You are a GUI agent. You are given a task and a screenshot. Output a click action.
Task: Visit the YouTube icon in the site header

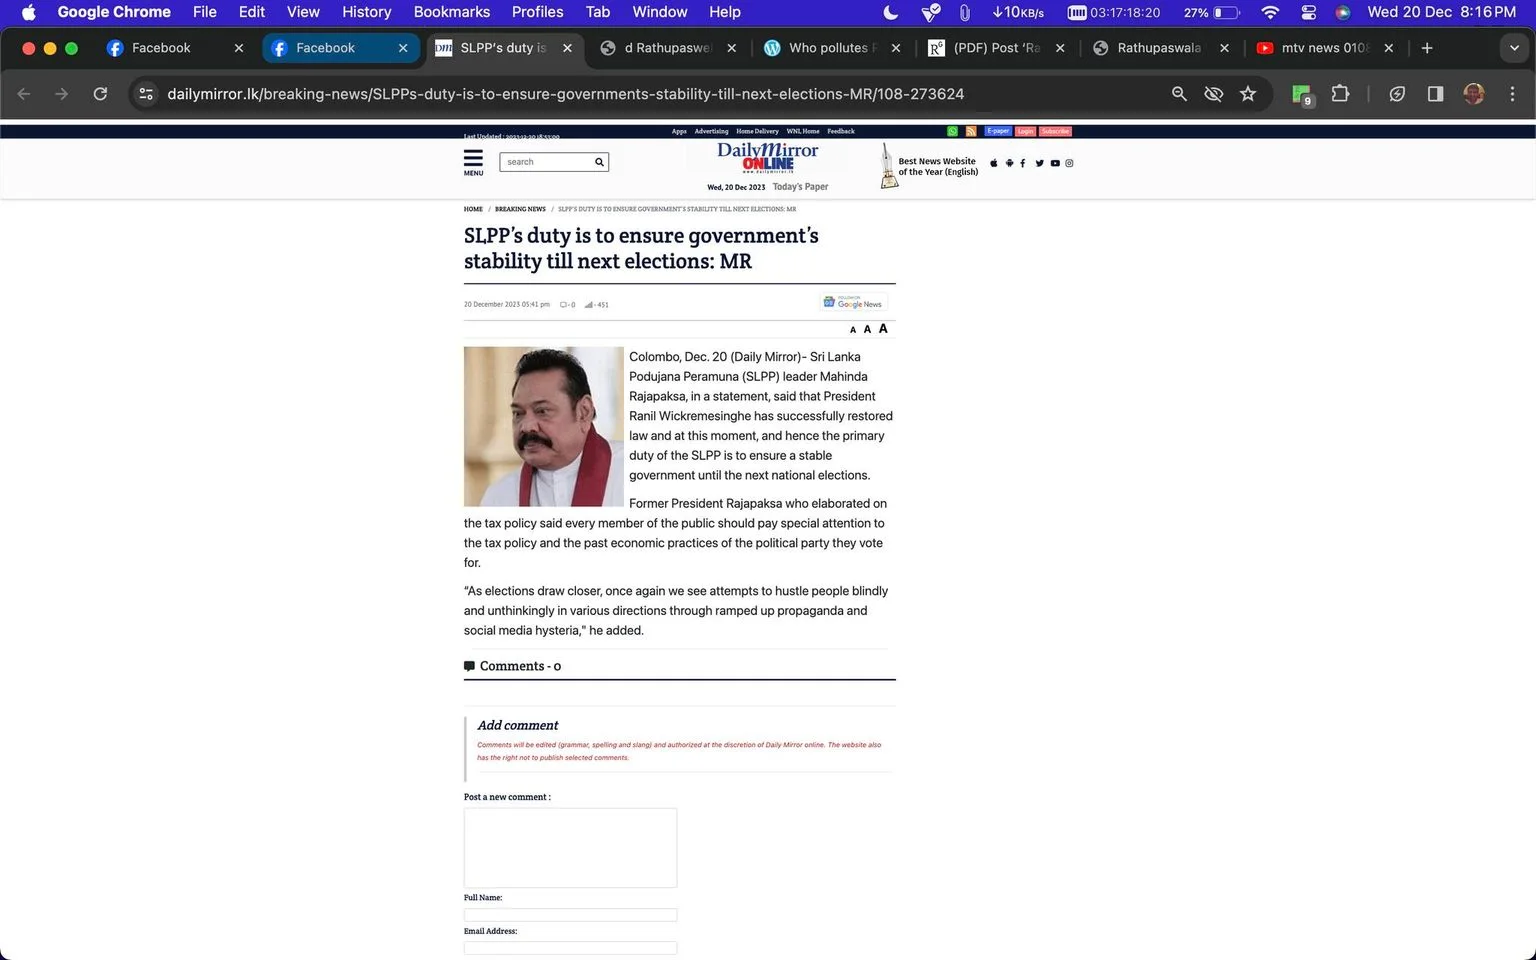1055,163
